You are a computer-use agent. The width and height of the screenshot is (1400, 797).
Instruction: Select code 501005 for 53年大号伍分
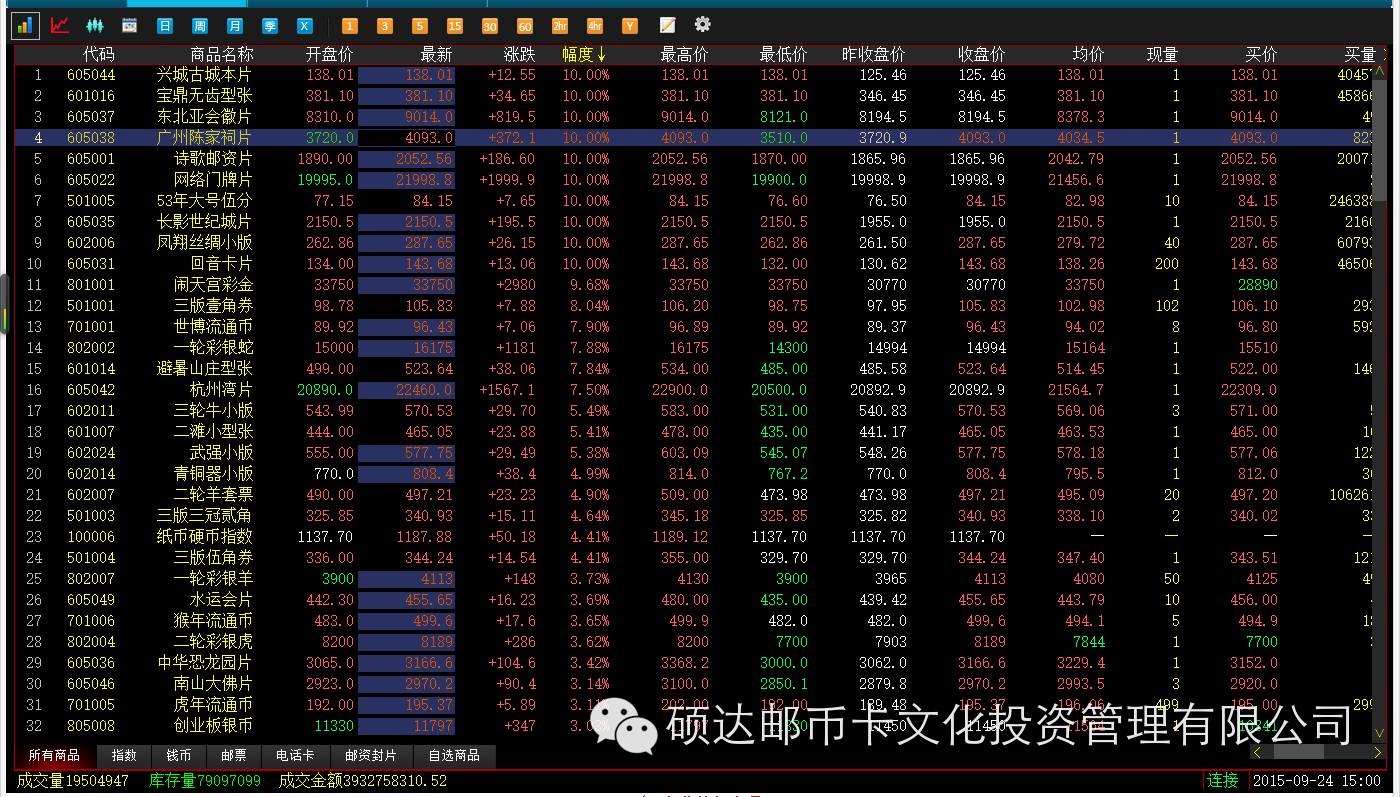click(x=91, y=201)
